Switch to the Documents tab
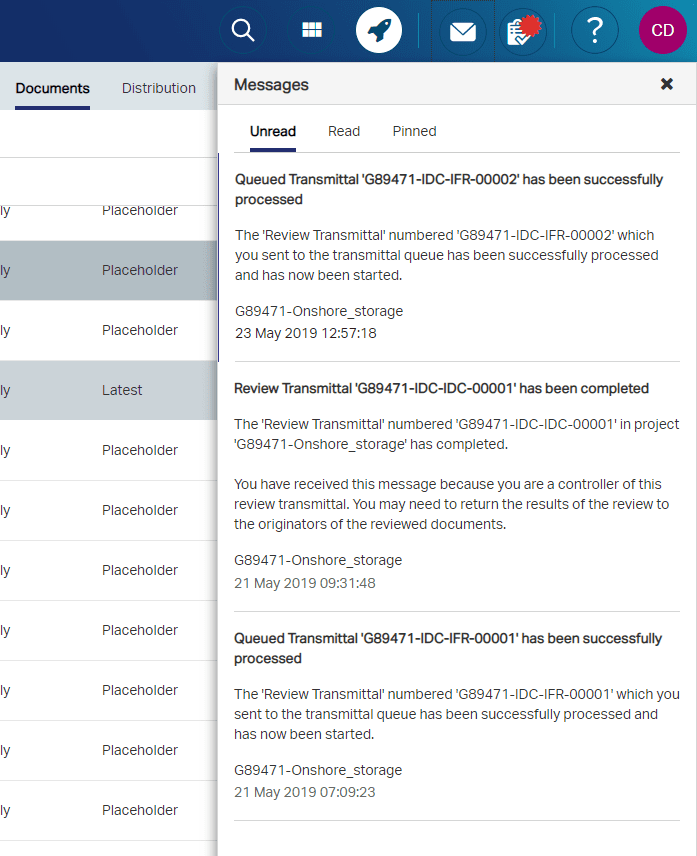Viewport: 697px width, 856px height. tap(52, 88)
